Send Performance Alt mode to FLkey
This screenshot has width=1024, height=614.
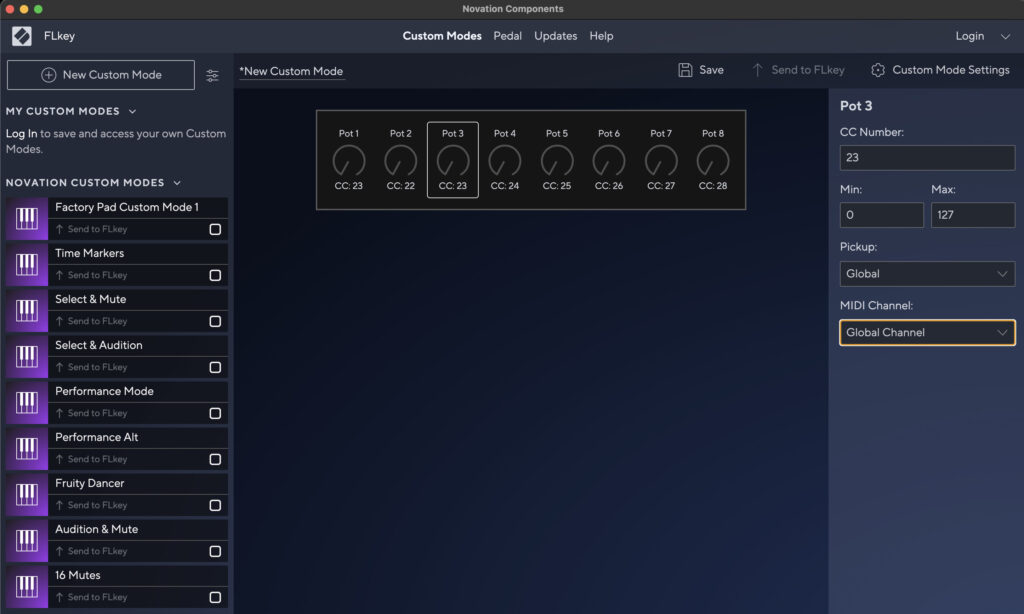[x=91, y=459]
